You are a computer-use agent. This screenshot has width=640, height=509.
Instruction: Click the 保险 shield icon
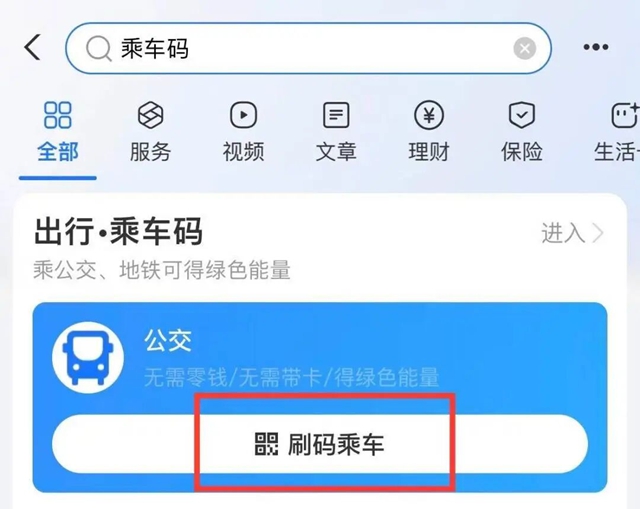pyautogui.click(x=522, y=115)
